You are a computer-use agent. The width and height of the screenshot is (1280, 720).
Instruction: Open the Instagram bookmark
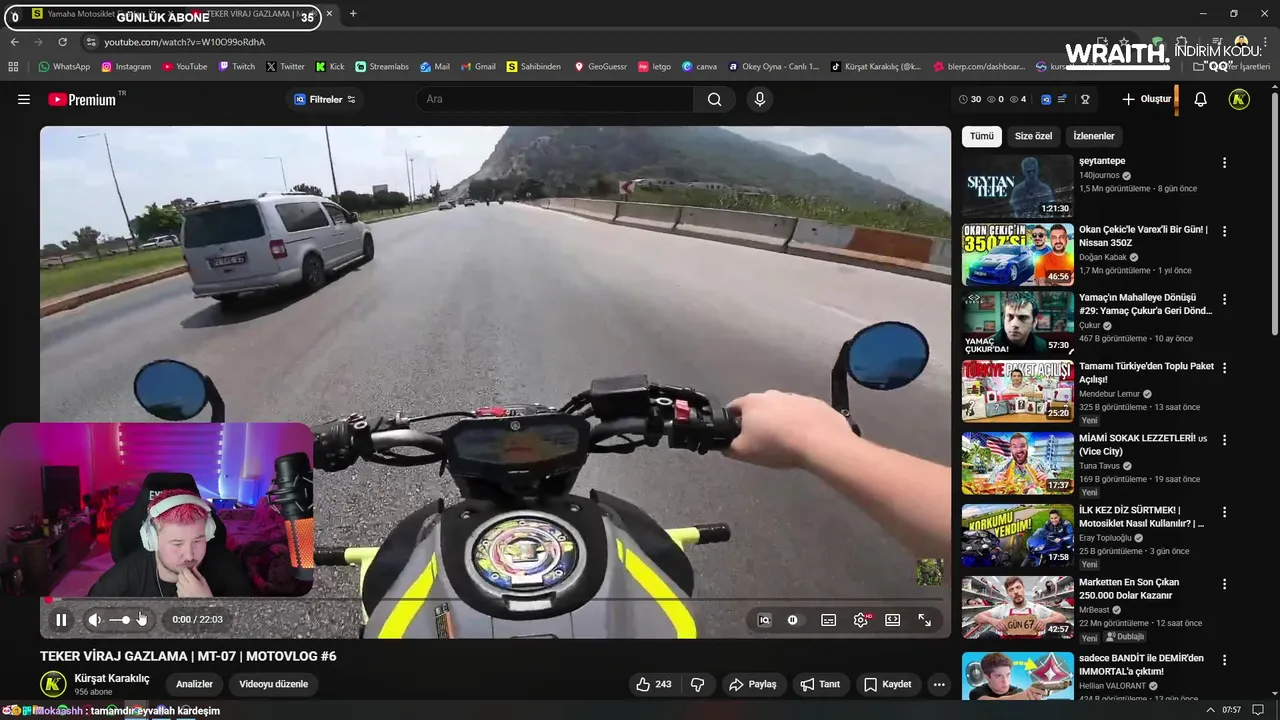click(126, 67)
